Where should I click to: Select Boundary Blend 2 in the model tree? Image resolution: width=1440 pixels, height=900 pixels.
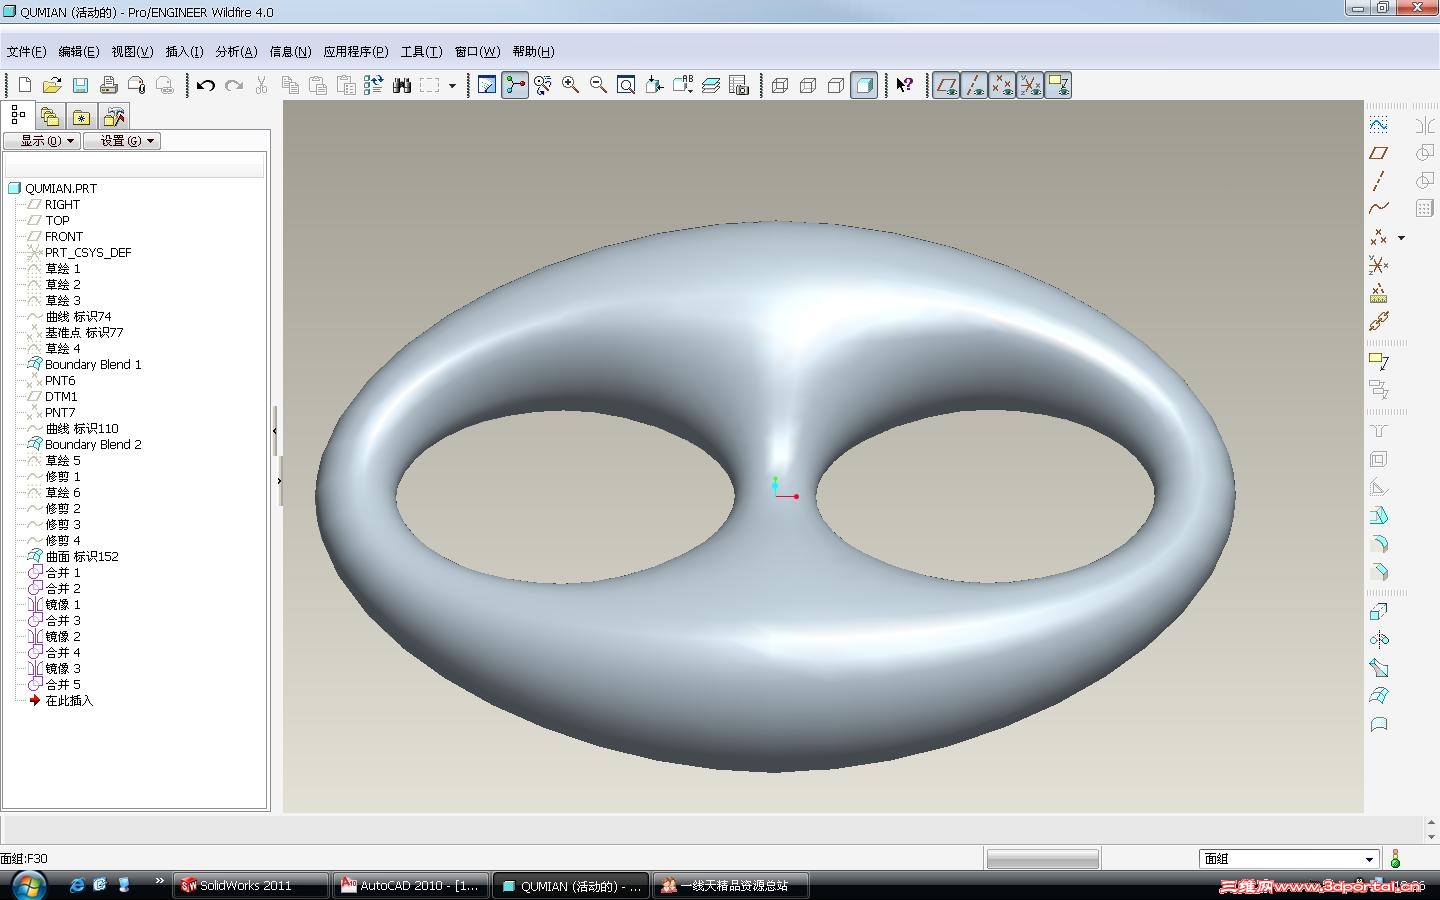93,445
